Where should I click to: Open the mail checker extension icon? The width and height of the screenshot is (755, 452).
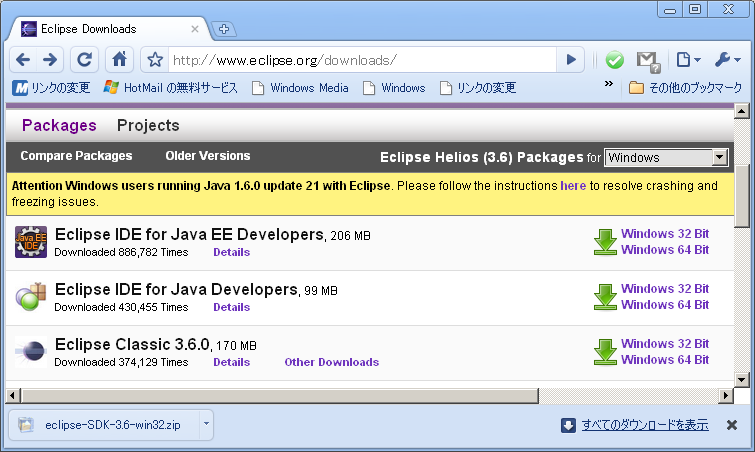tap(648, 61)
